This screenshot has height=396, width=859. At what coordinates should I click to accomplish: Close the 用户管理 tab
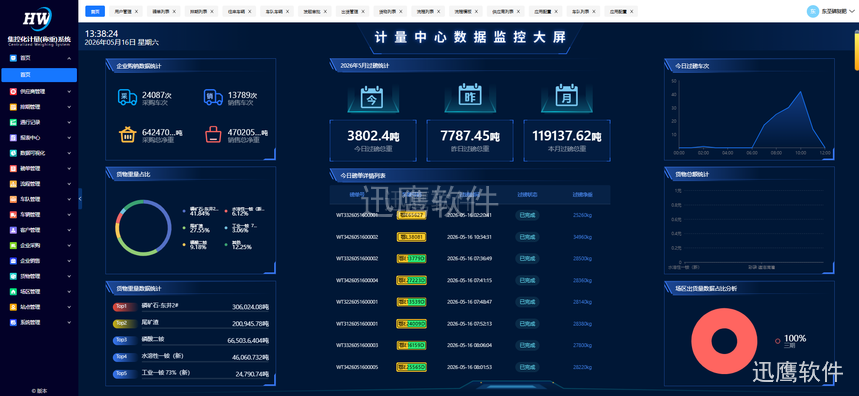click(x=136, y=11)
